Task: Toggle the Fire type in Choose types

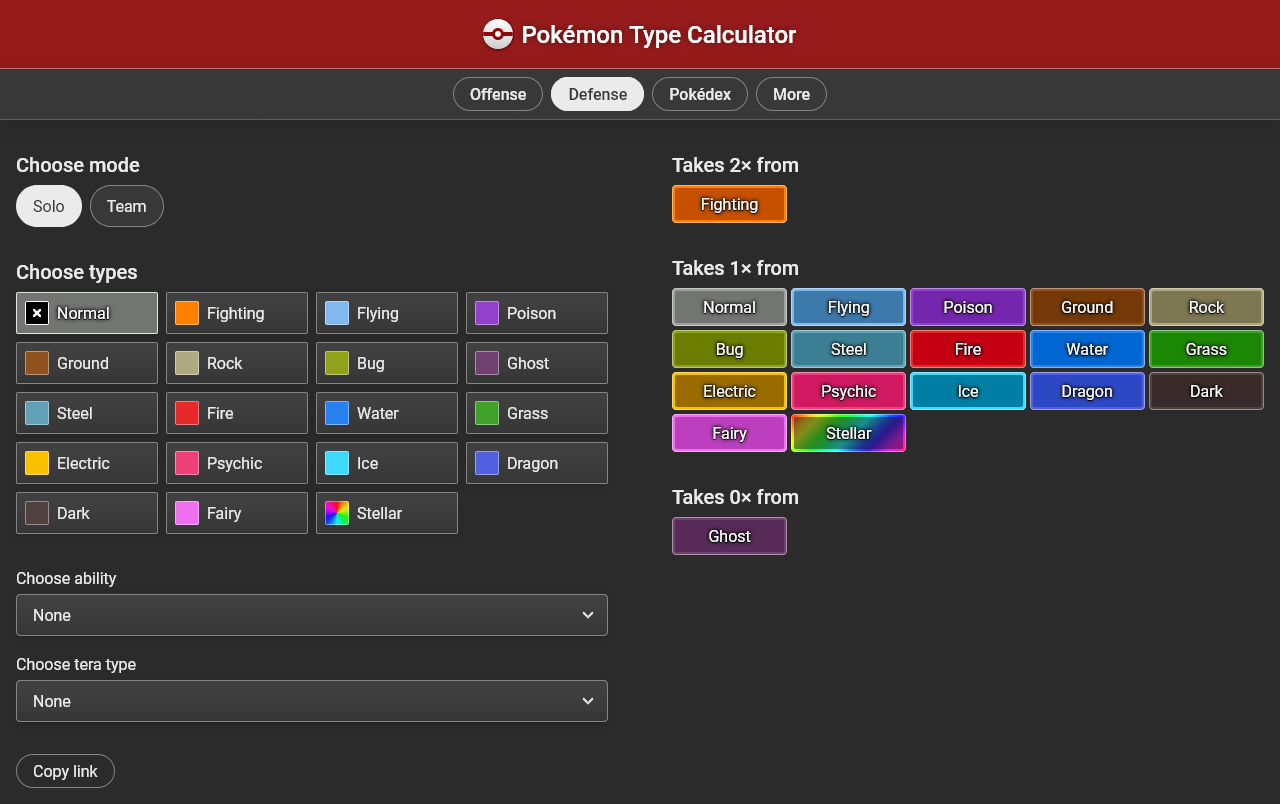Action: [x=237, y=413]
